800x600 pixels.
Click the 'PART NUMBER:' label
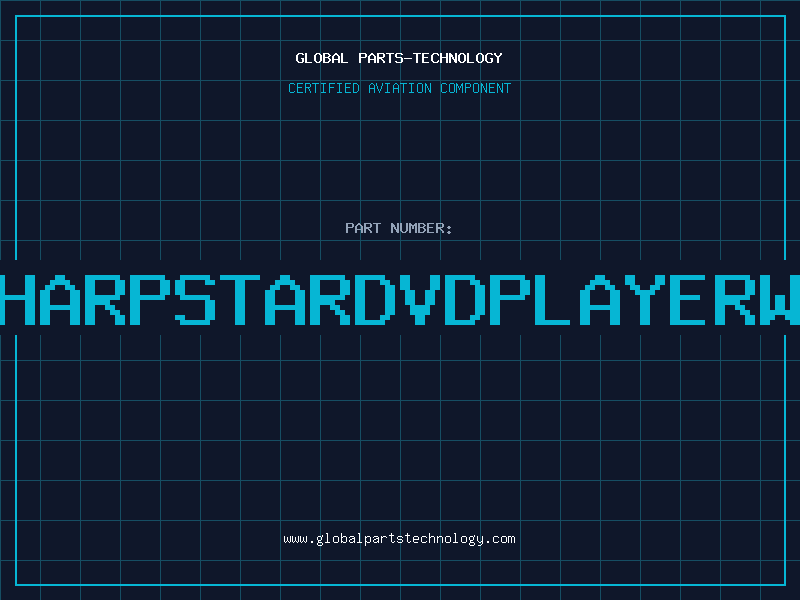coord(399,228)
